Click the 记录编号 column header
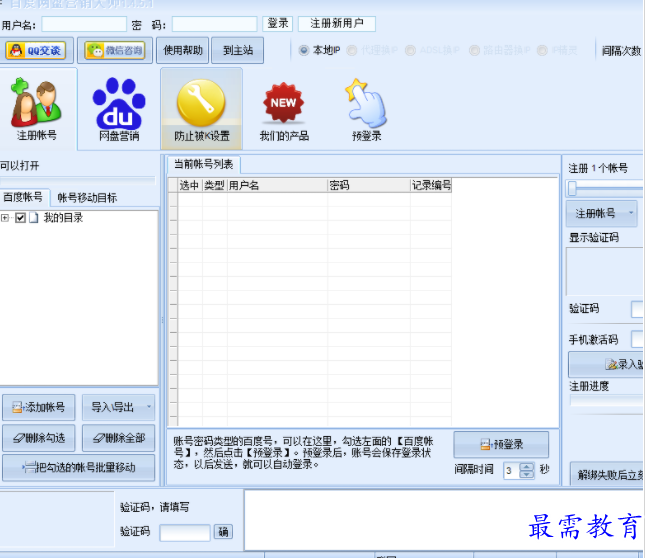This screenshot has height=558, width=650. [x=431, y=185]
